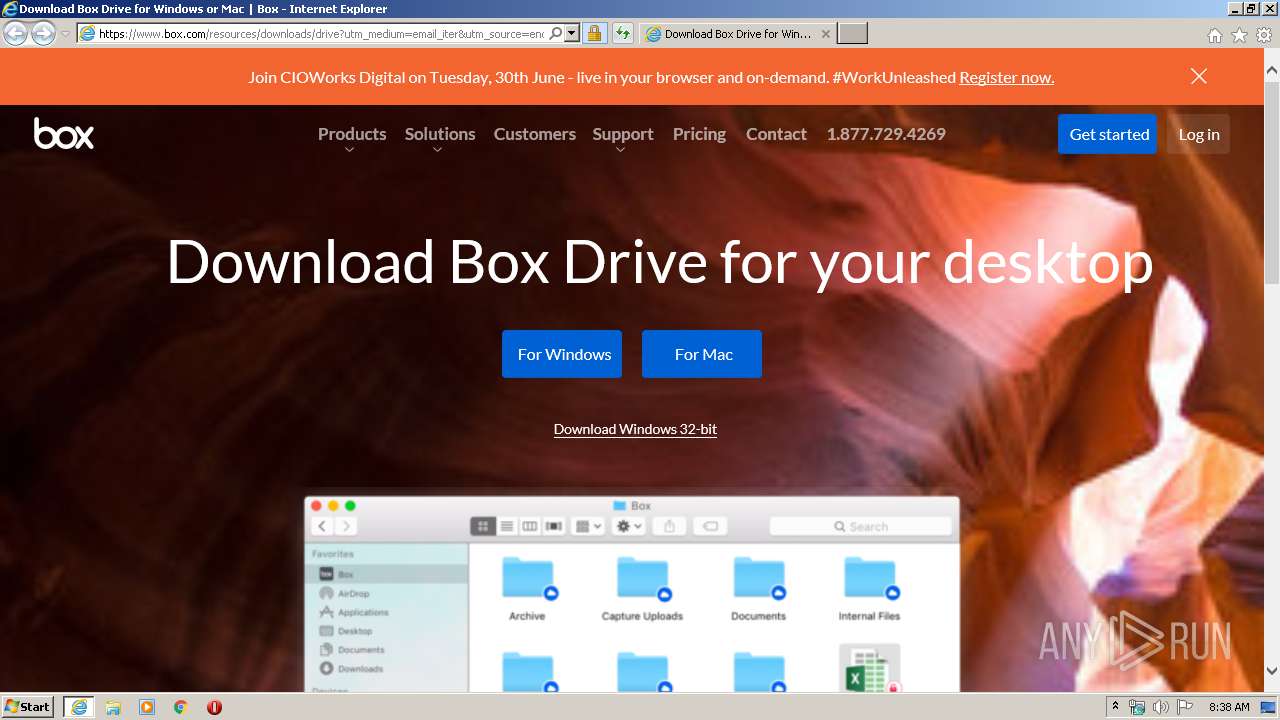Viewport: 1280px width, 720px height.
Task: Open Windows Explorer from taskbar
Action: tap(113, 707)
